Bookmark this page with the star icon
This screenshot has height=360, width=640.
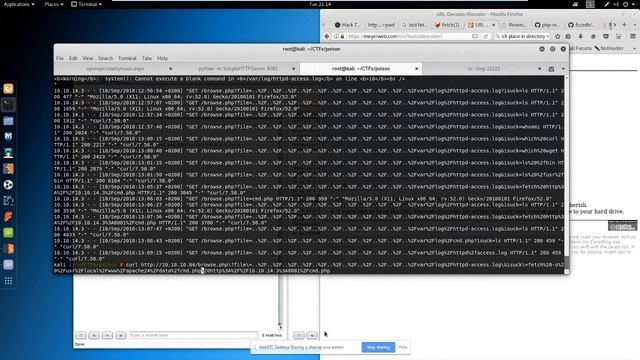(558, 36)
